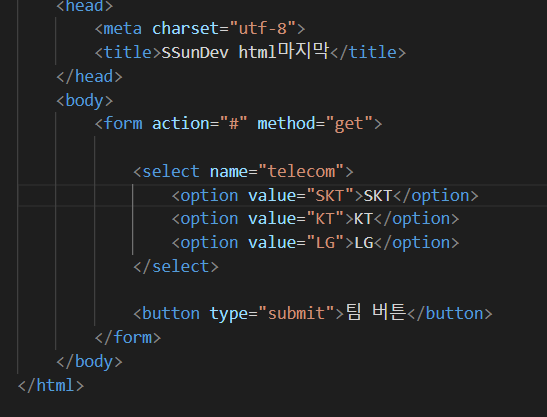Click the opening <title> tag
This screenshot has width=547, height=417.
128,53
